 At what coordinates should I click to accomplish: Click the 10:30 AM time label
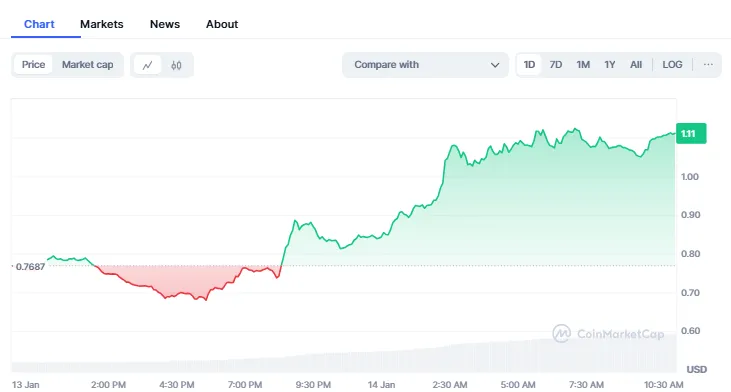(x=663, y=385)
